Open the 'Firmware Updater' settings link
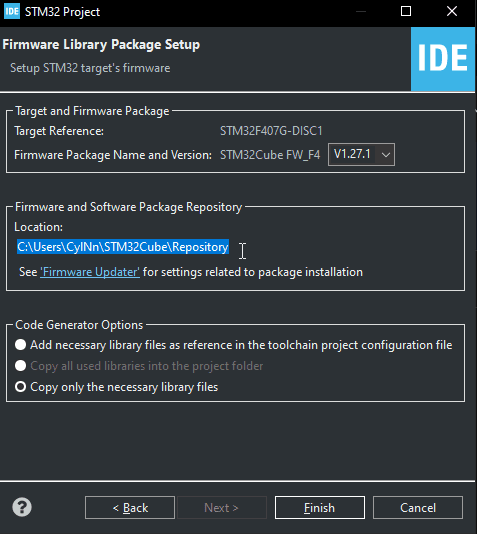The width and height of the screenshot is (477, 534). pyautogui.click(x=90, y=272)
